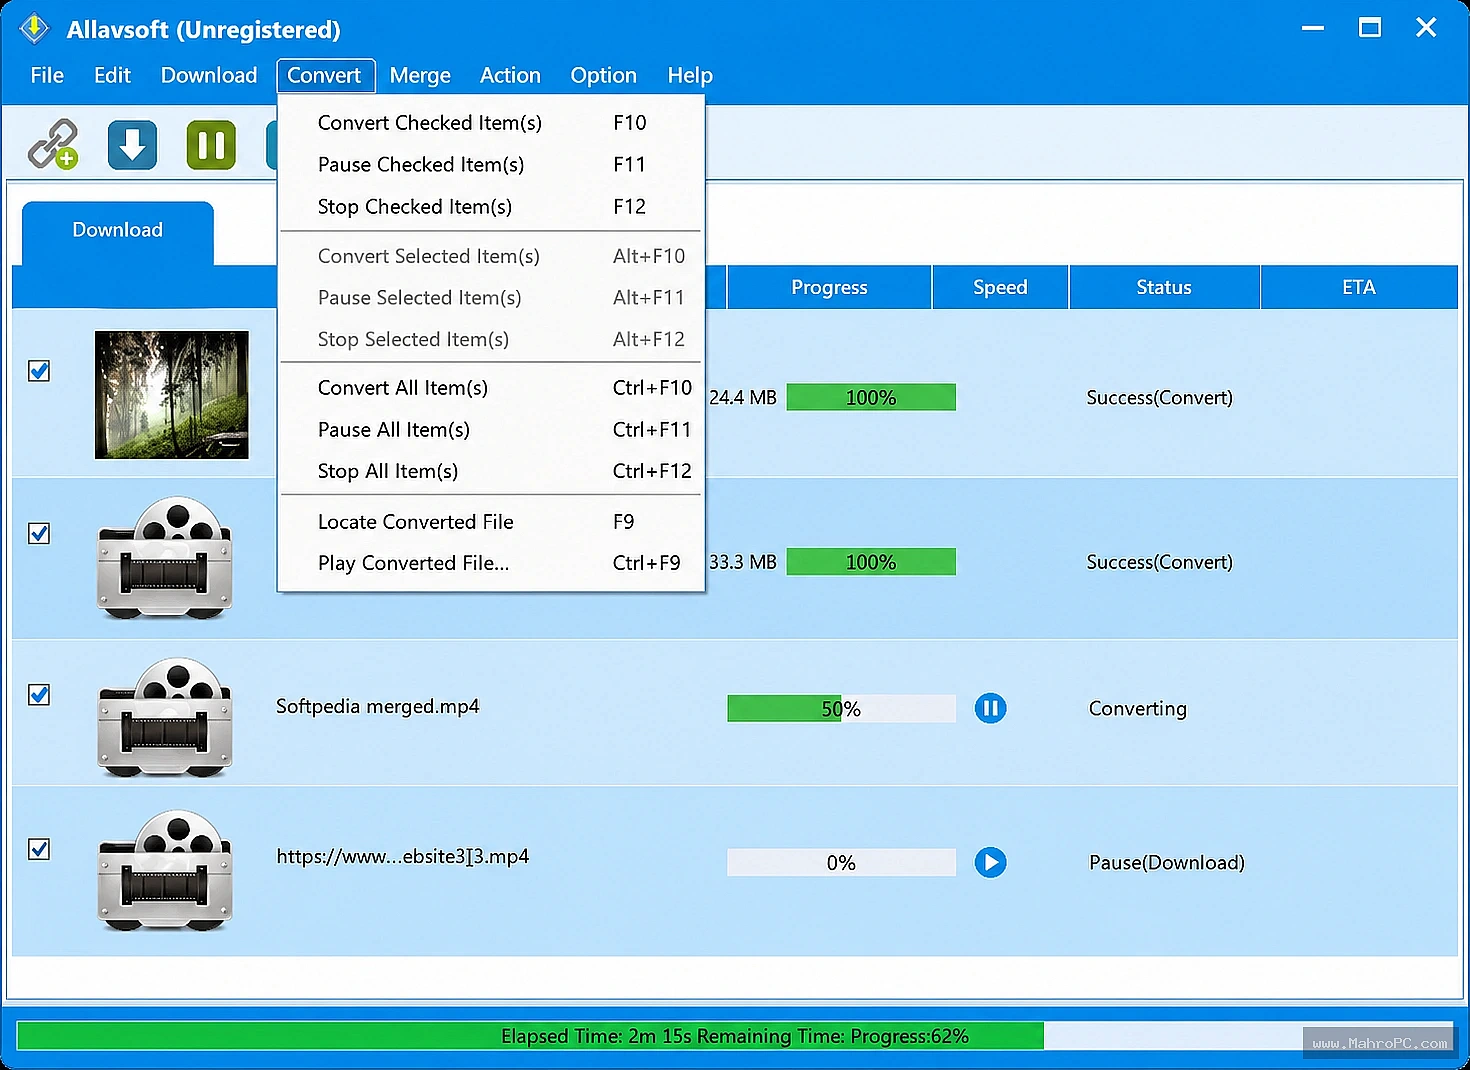The width and height of the screenshot is (1470, 1070).
Task: Choose Convert Checked Item(s)
Action: point(491,123)
